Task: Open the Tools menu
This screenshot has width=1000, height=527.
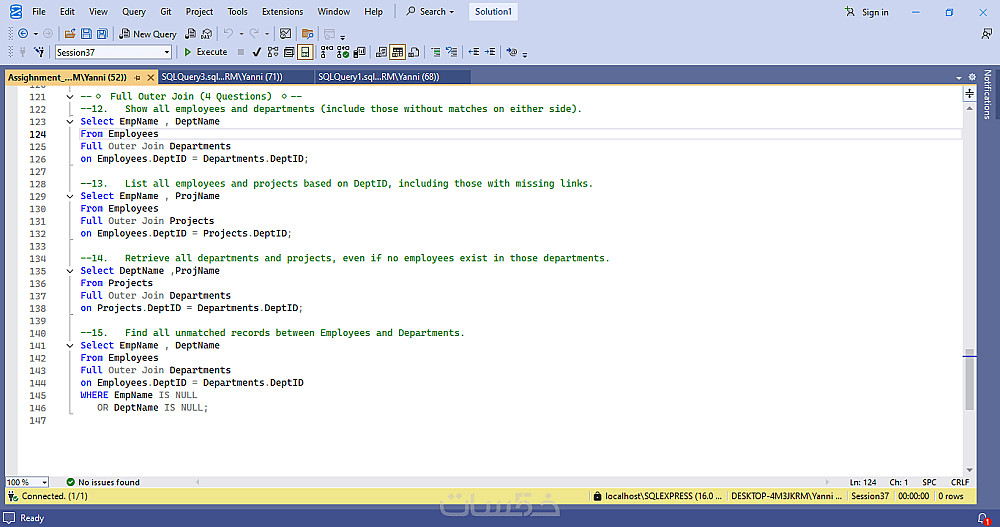Action: coord(237,11)
